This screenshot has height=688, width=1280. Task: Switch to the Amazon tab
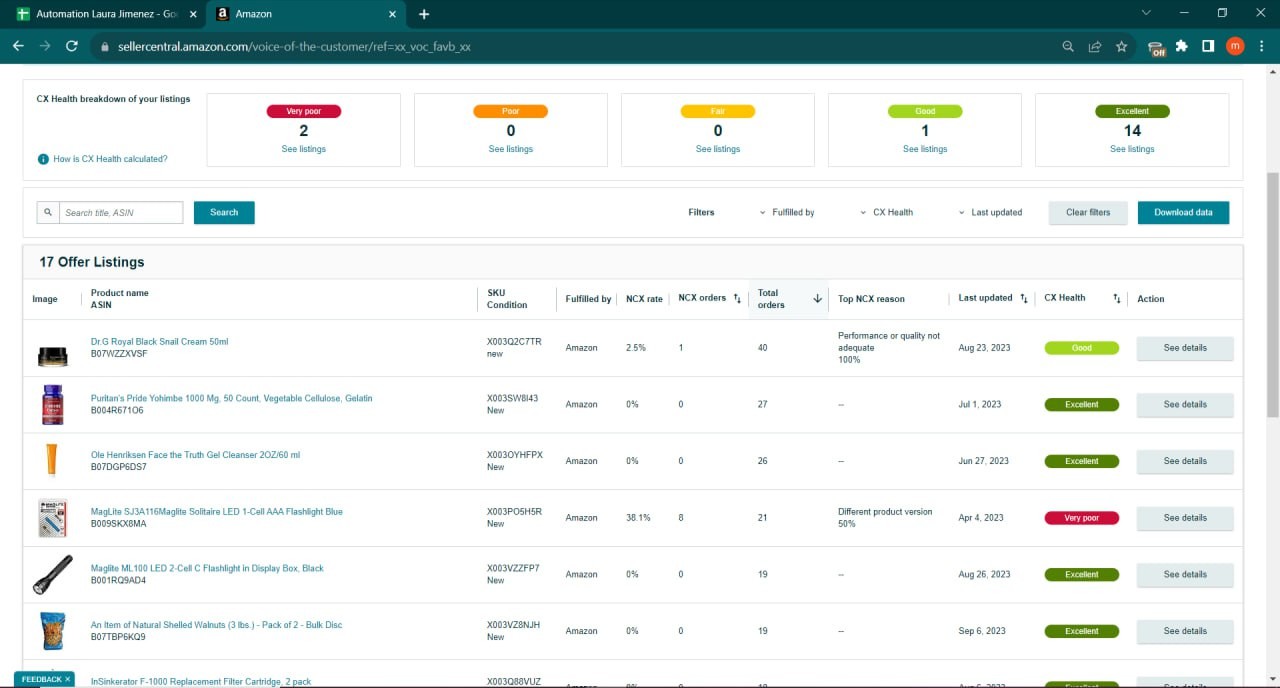305,14
